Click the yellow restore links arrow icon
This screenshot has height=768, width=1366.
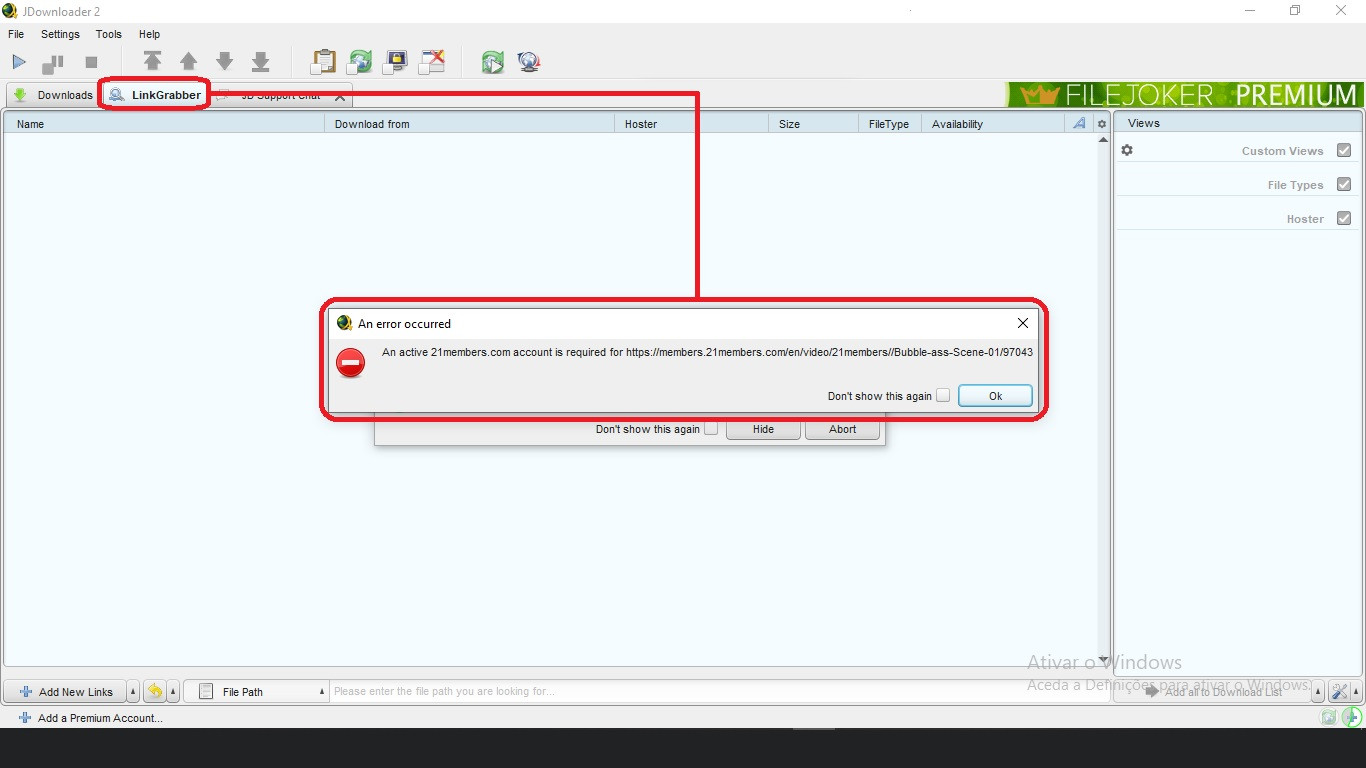click(x=155, y=691)
